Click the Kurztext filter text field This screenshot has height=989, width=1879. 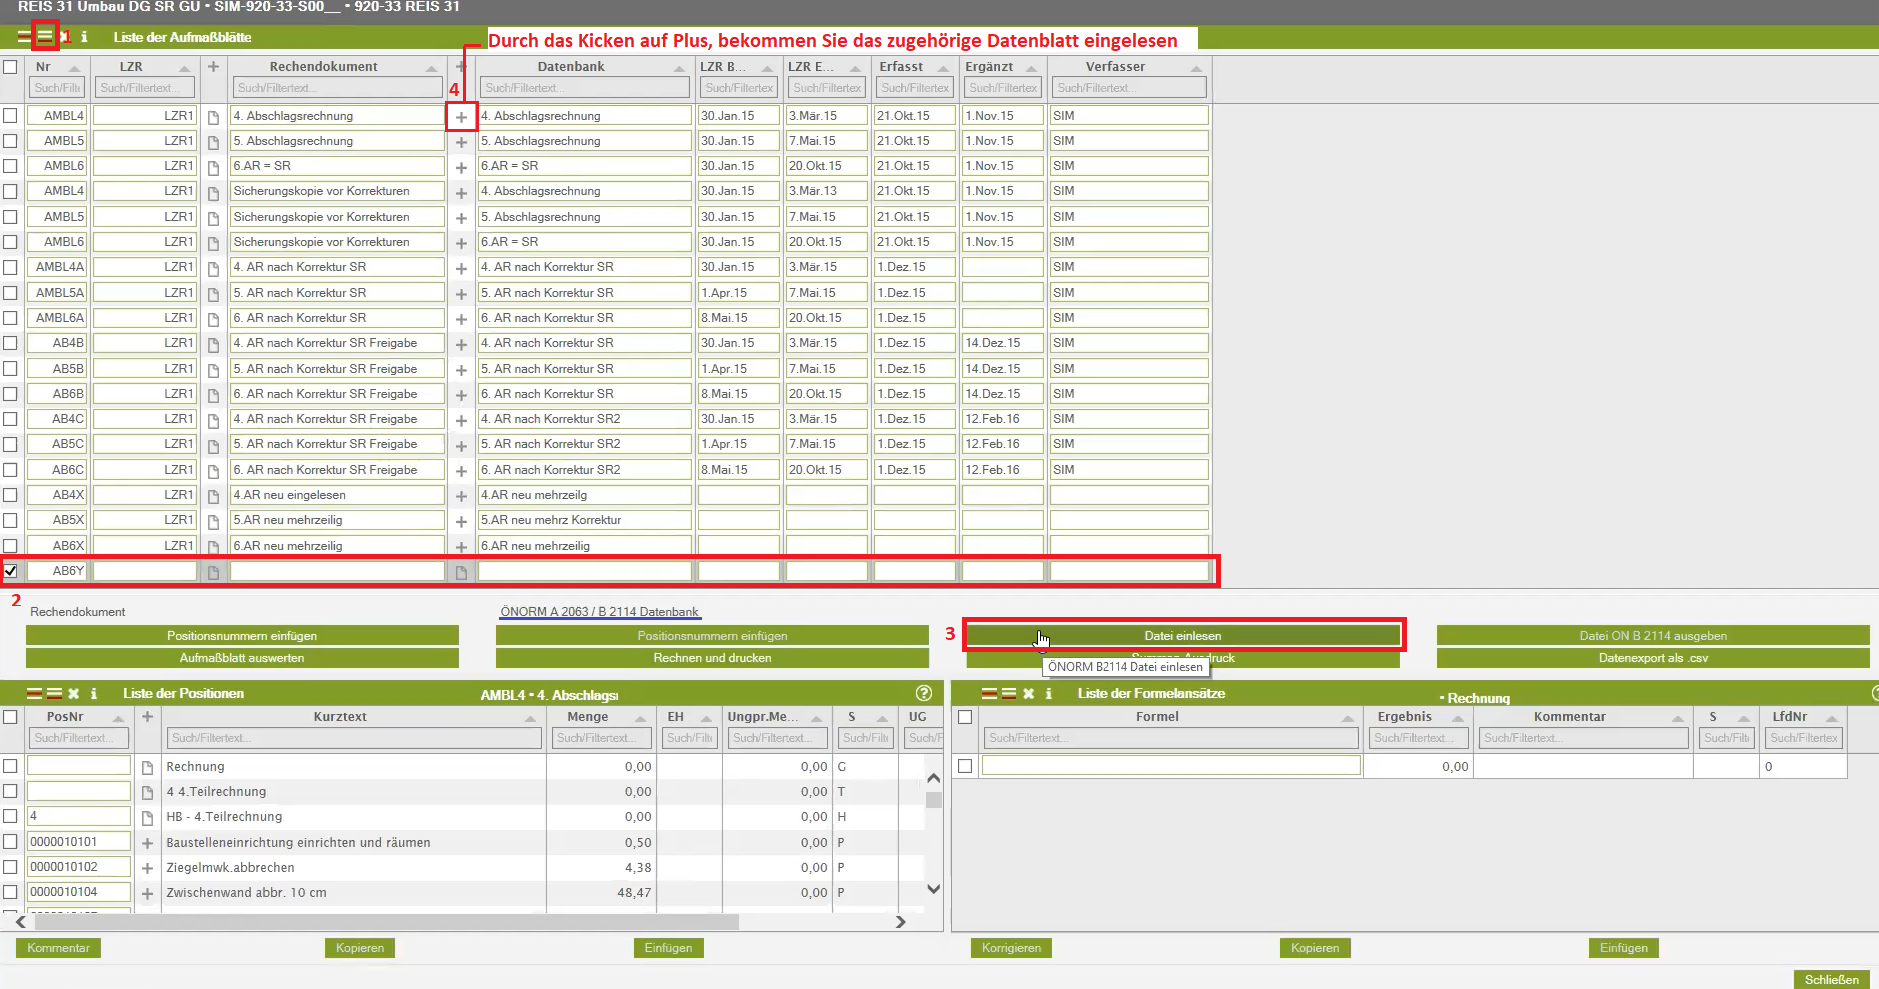click(x=354, y=738)
